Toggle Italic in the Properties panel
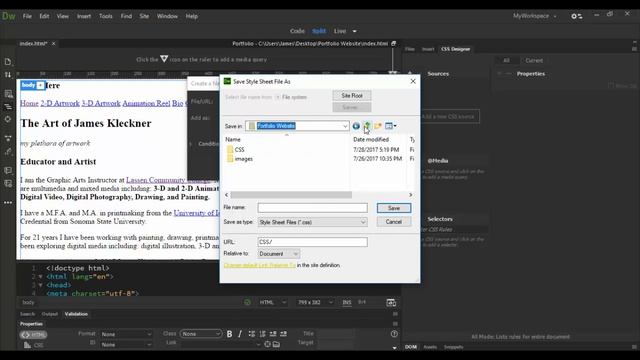The height and width of the screenshot is (360, 640). point(240,334)
